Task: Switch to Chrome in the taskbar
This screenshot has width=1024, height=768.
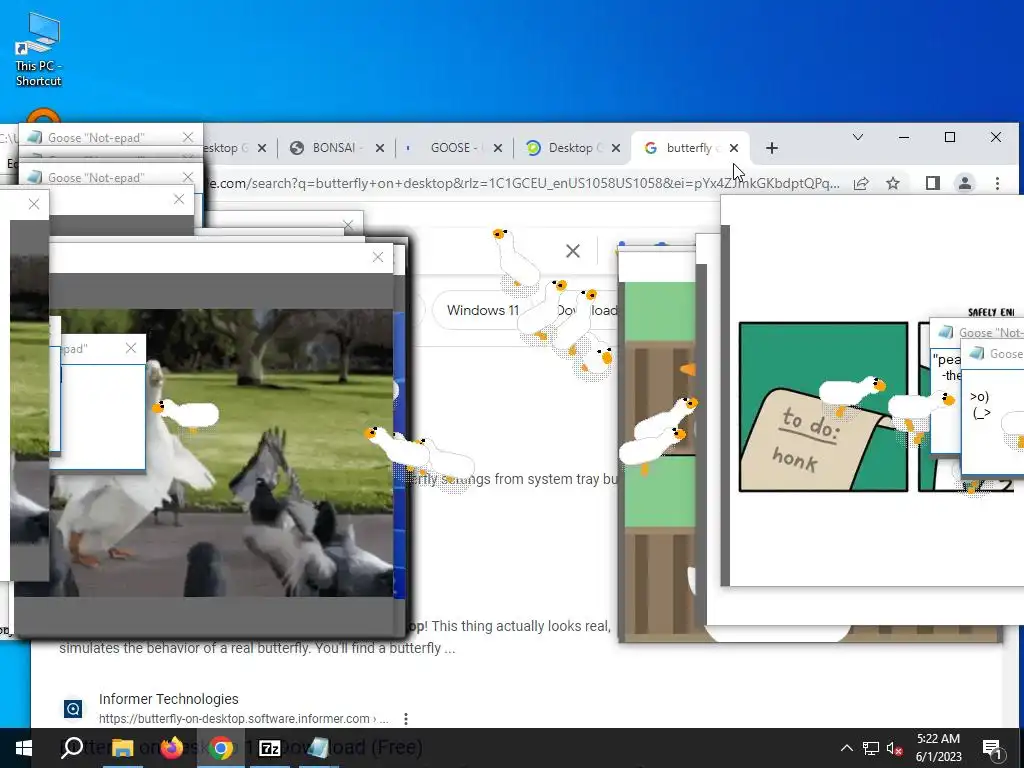Action: point(221,748)
